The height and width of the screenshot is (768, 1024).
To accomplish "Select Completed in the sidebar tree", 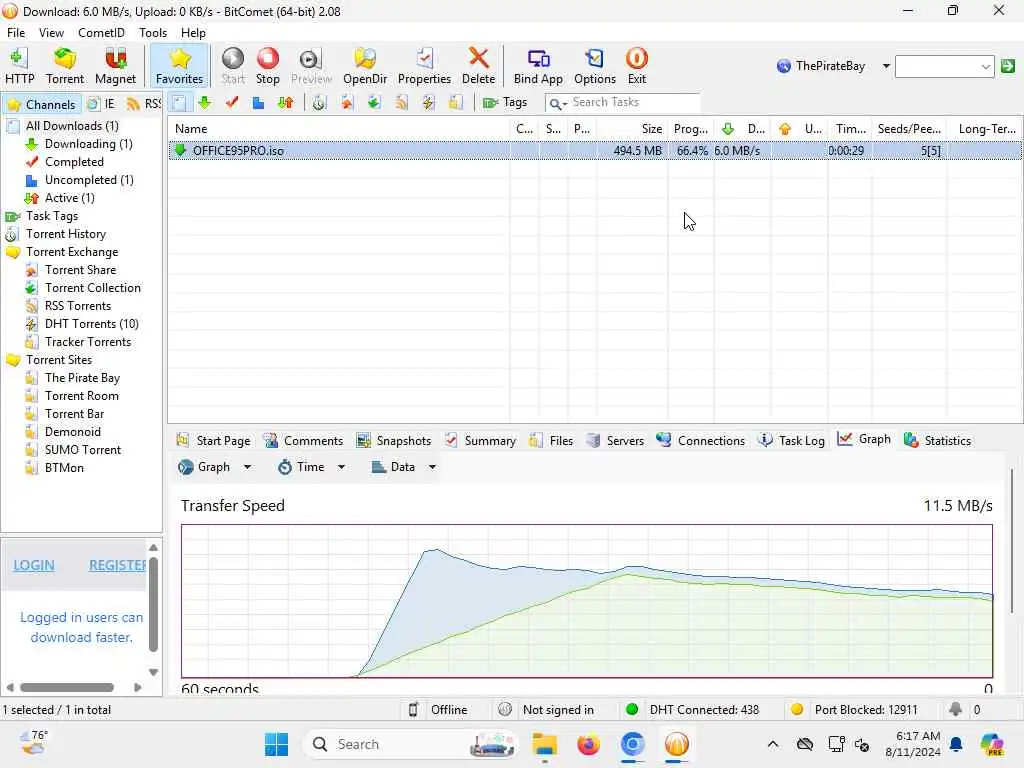I will point(74,162).
